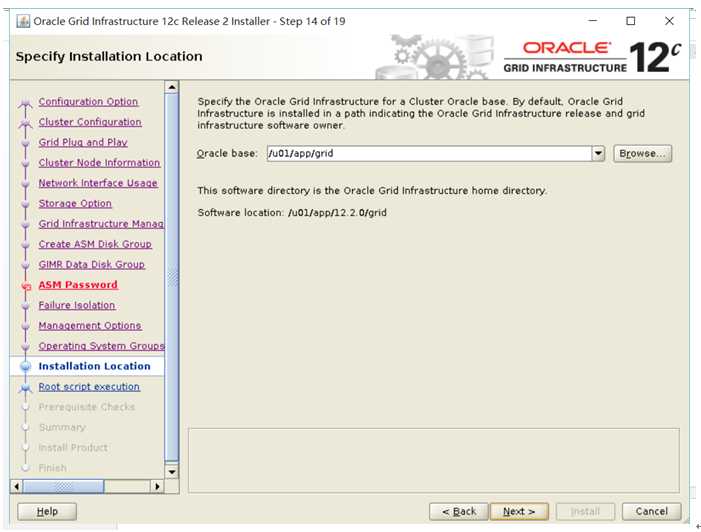Go to Management Options step

click(x=90, y=325)
